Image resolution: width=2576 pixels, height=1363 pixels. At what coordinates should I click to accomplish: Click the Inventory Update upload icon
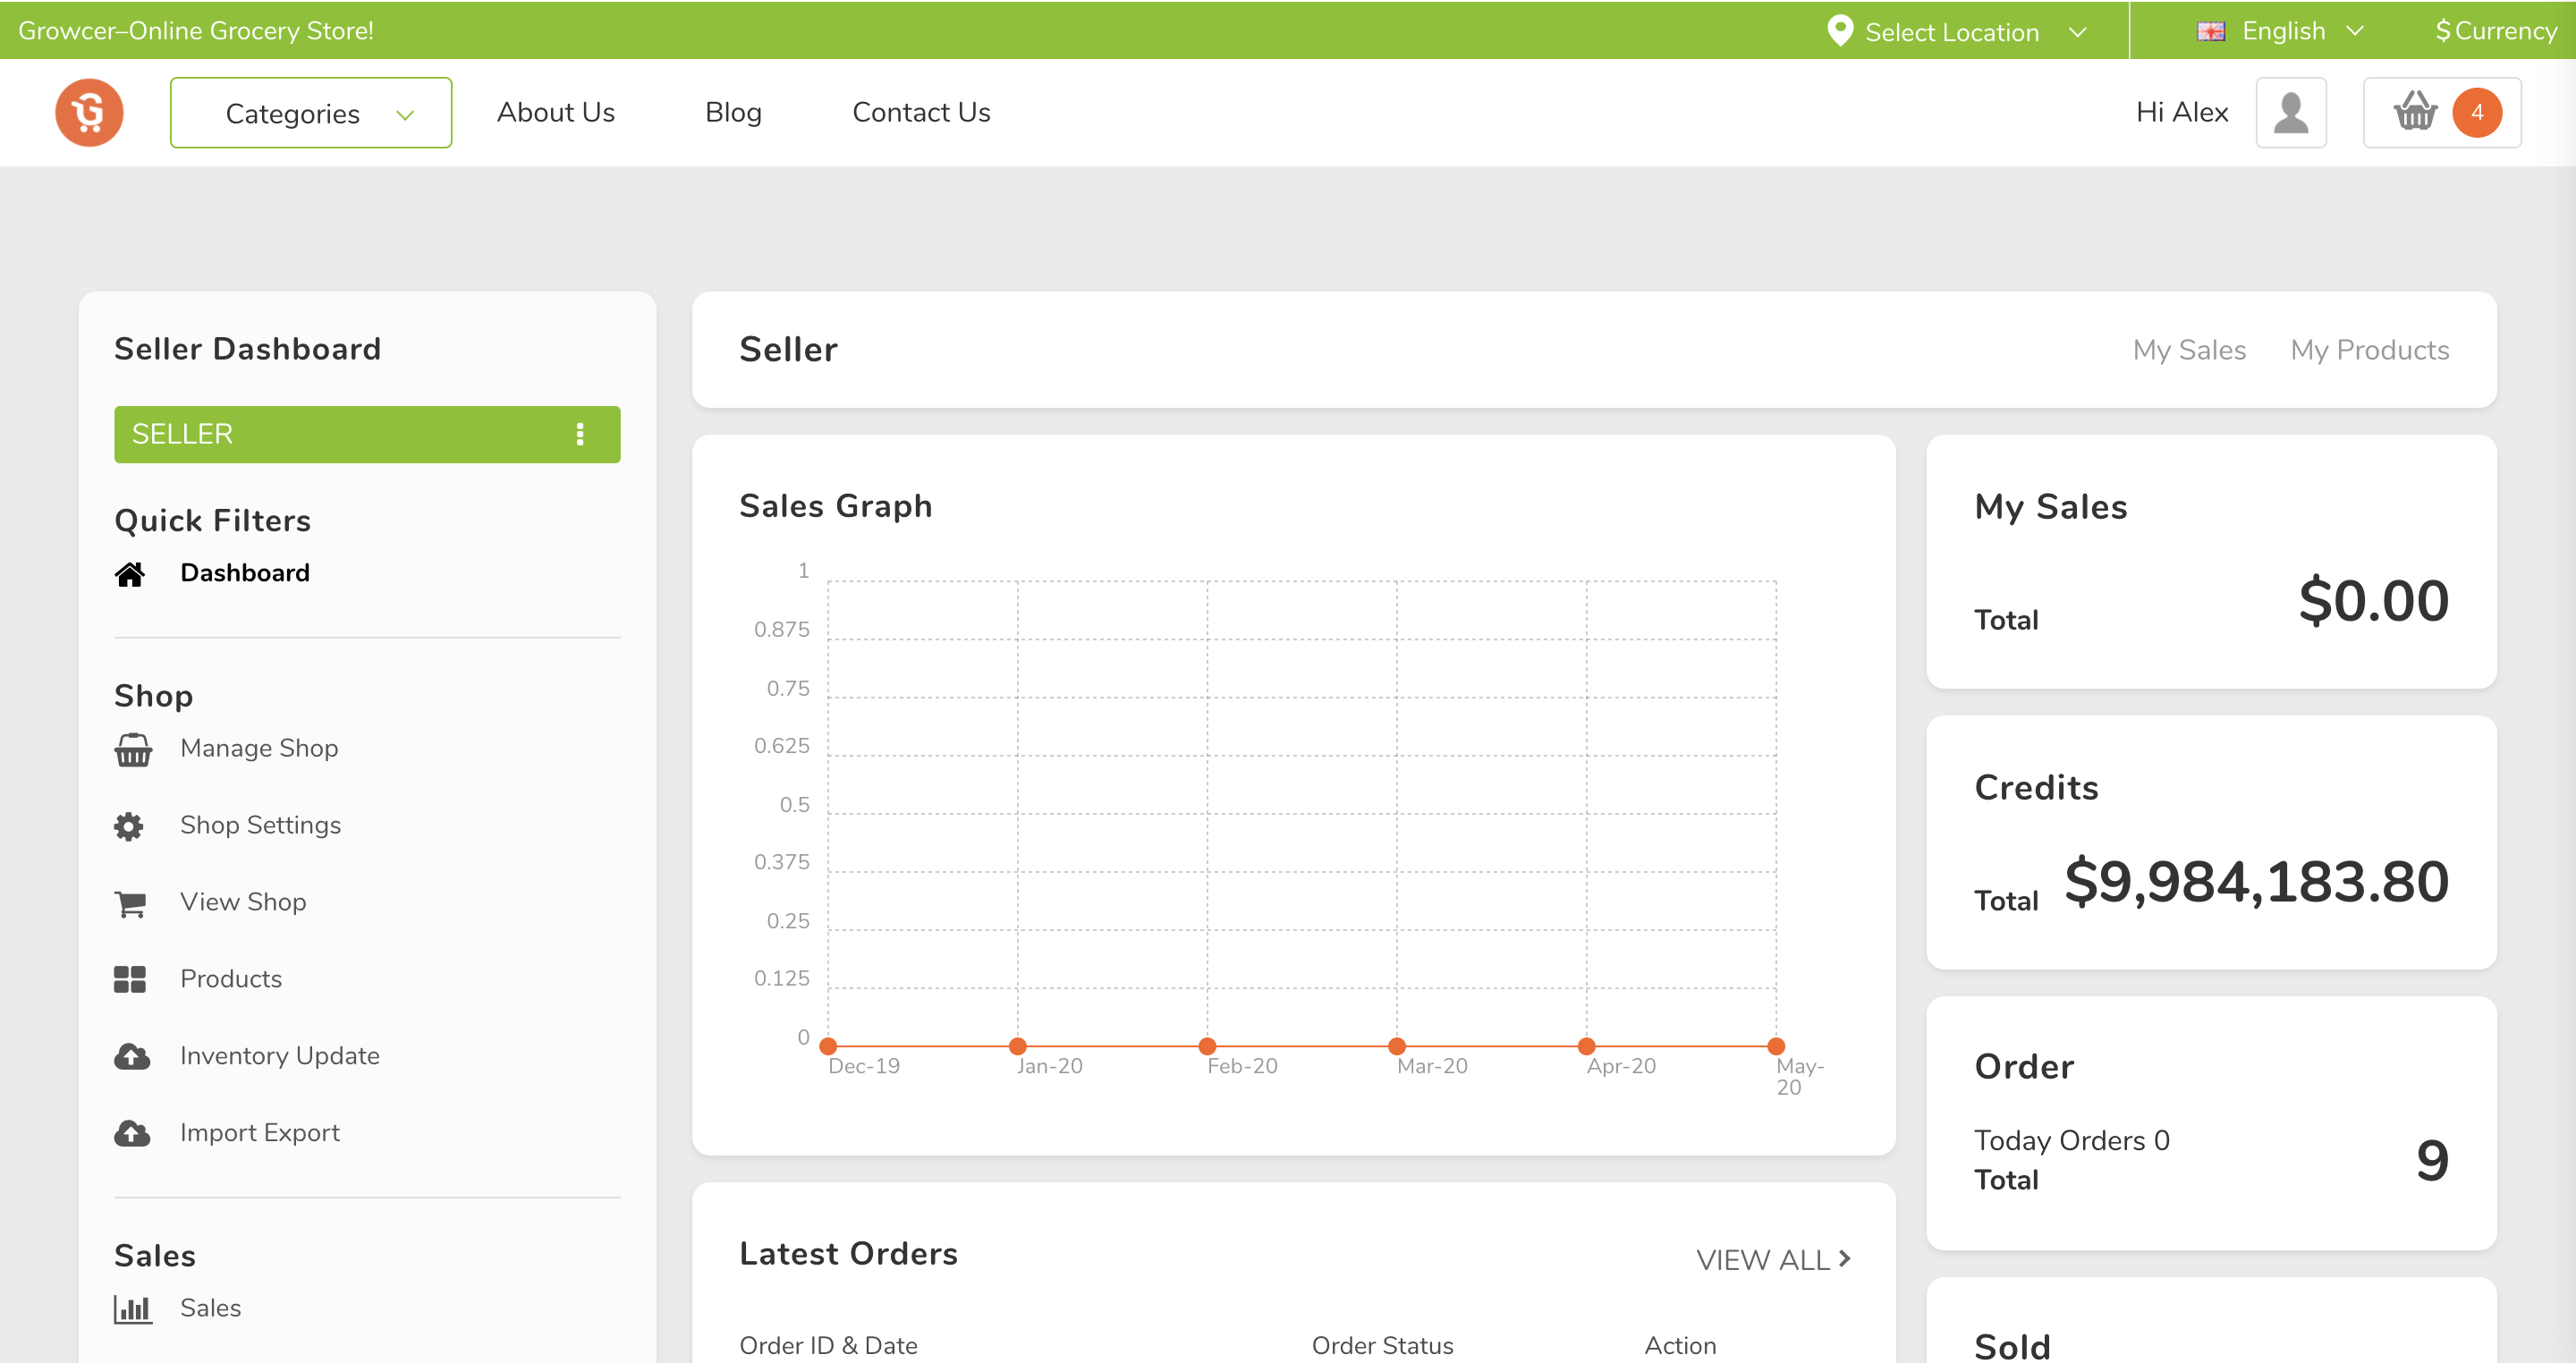point(131,1056)
